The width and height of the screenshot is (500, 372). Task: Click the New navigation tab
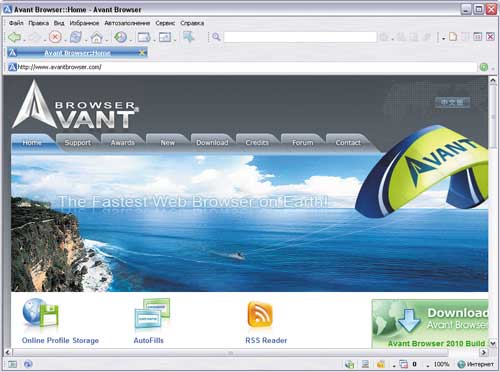pos(167,143)
